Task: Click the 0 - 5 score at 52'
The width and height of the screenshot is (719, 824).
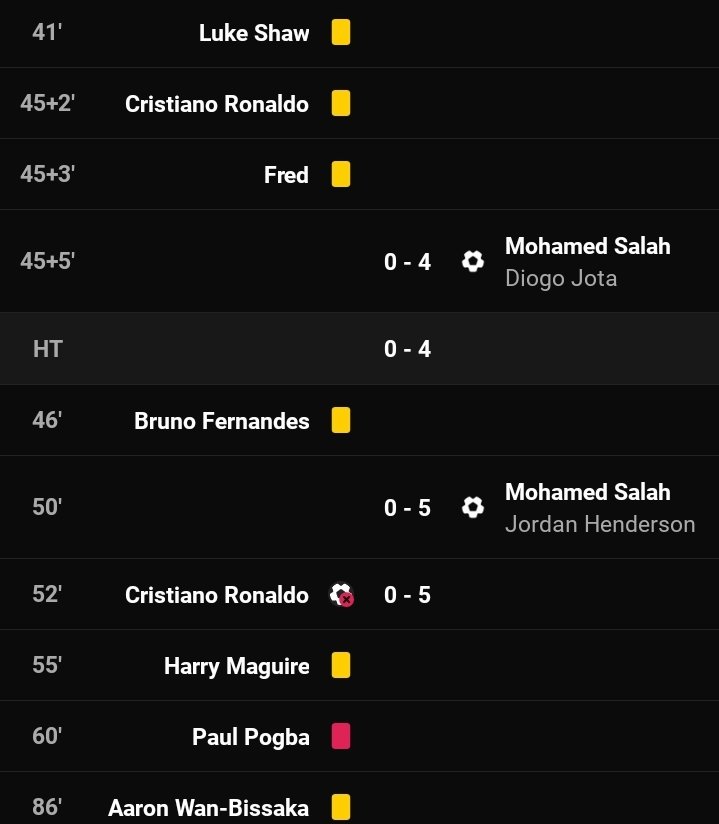Action: coord(407,595)
